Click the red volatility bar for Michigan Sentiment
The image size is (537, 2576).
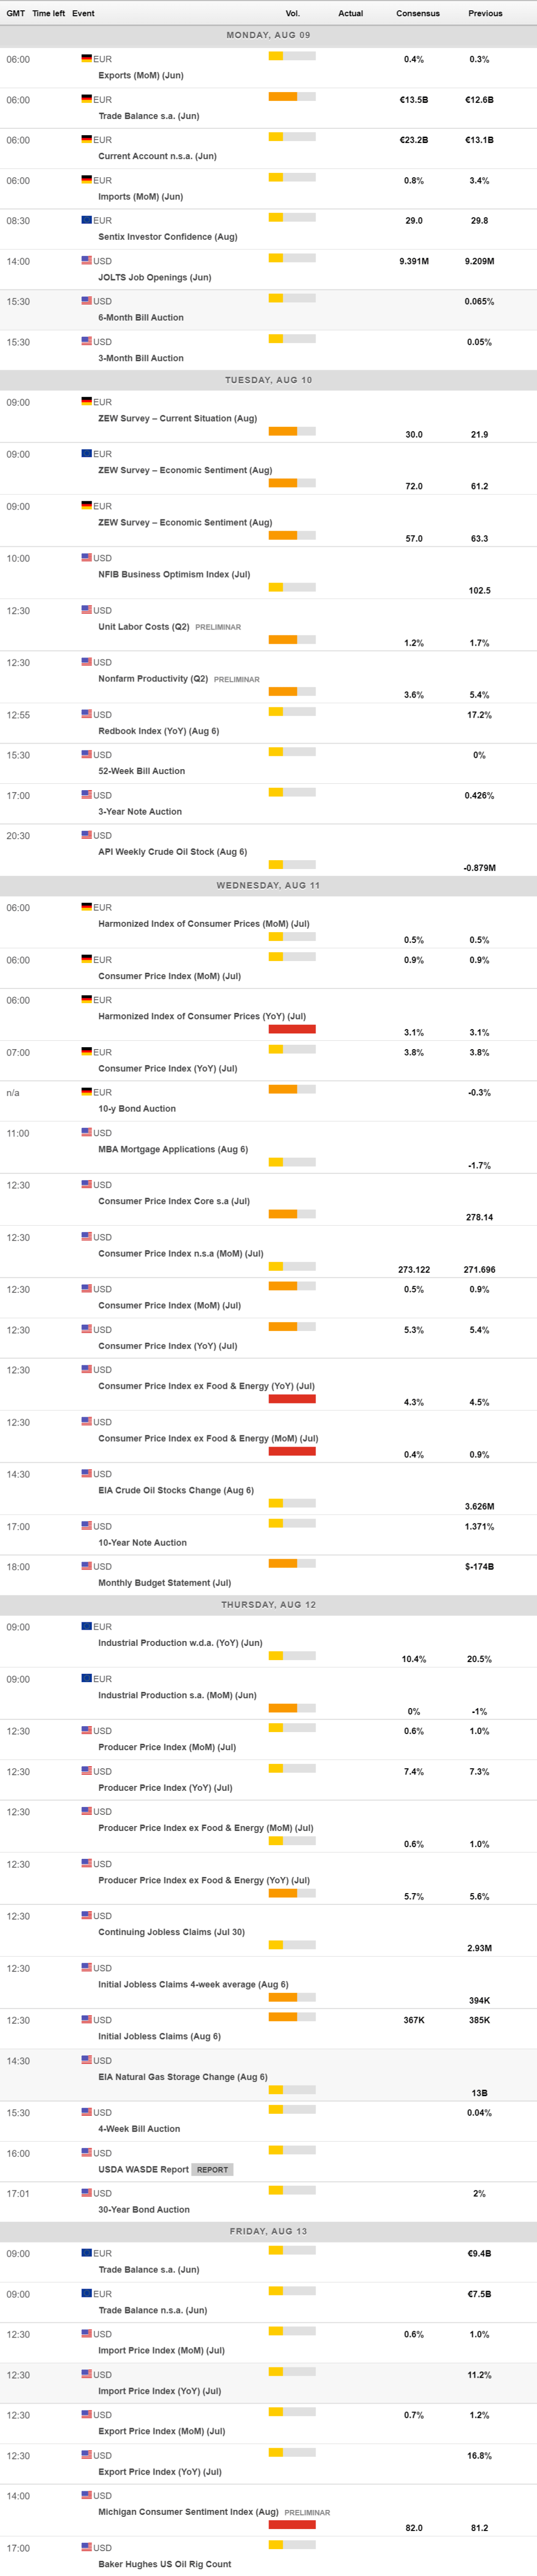pyautogui.click(x=292, y=2524)
